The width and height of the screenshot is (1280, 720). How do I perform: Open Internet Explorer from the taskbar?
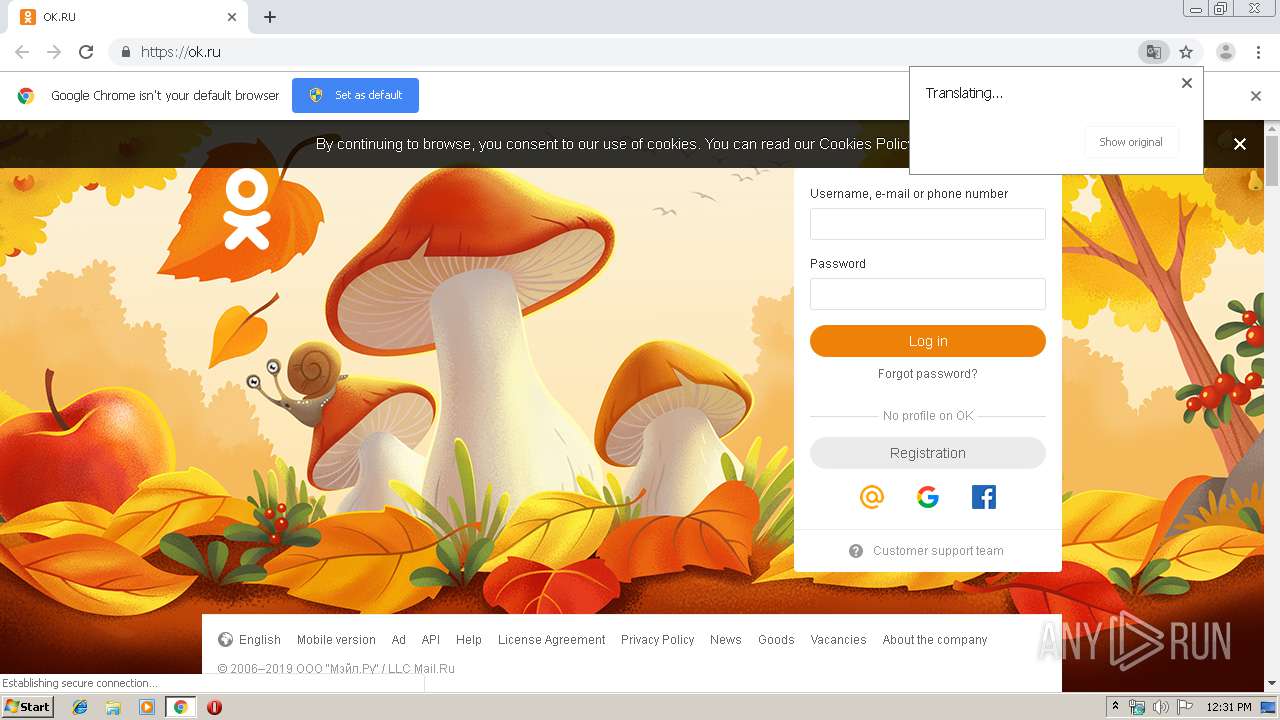coord(80,707)
